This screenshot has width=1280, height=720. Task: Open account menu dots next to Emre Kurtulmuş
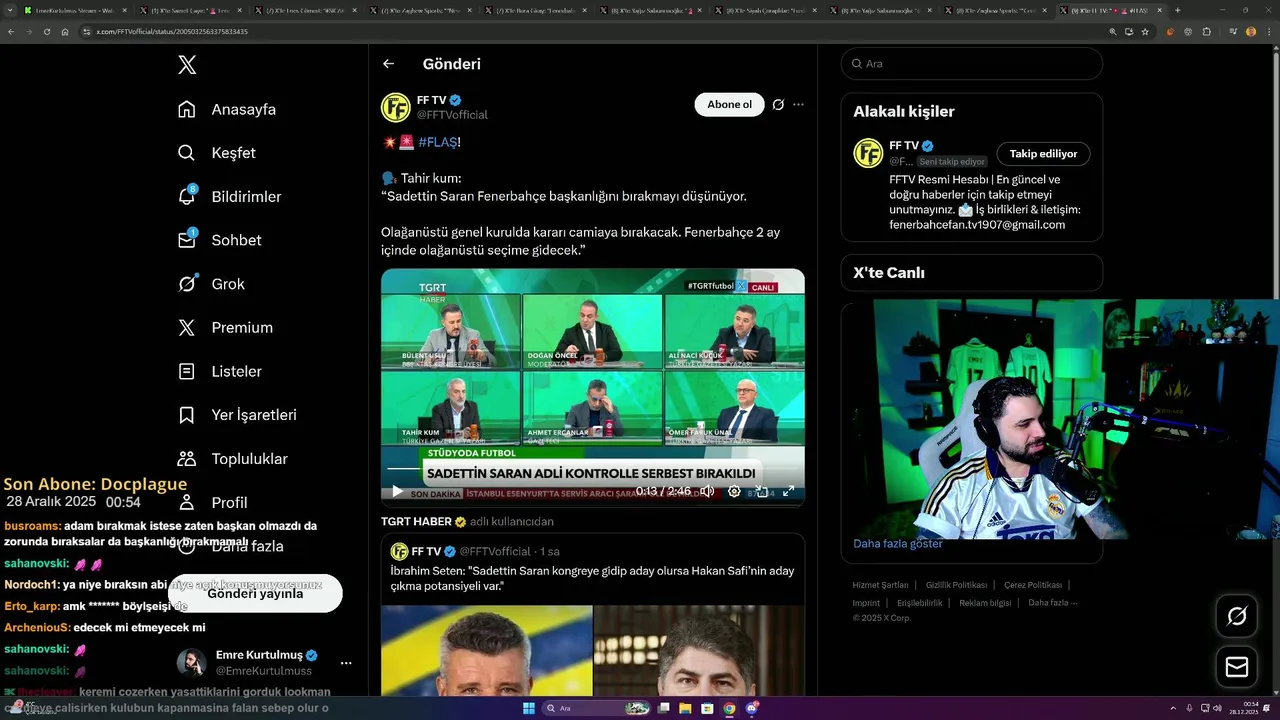(346, 663)
